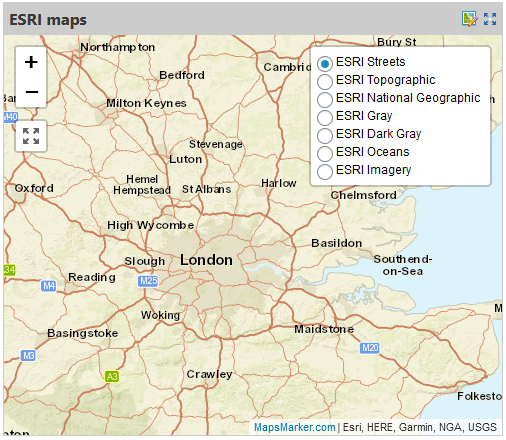Open the MapsMarker.com attribution link
This screenshot has height=440, width=506.
coord(294,427)
